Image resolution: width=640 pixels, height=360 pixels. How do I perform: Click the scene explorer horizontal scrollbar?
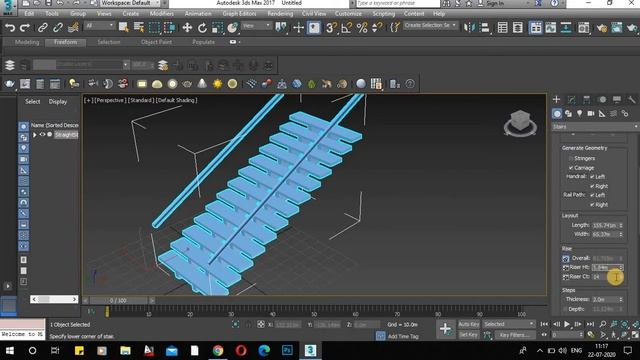click(x=54, y=299)
